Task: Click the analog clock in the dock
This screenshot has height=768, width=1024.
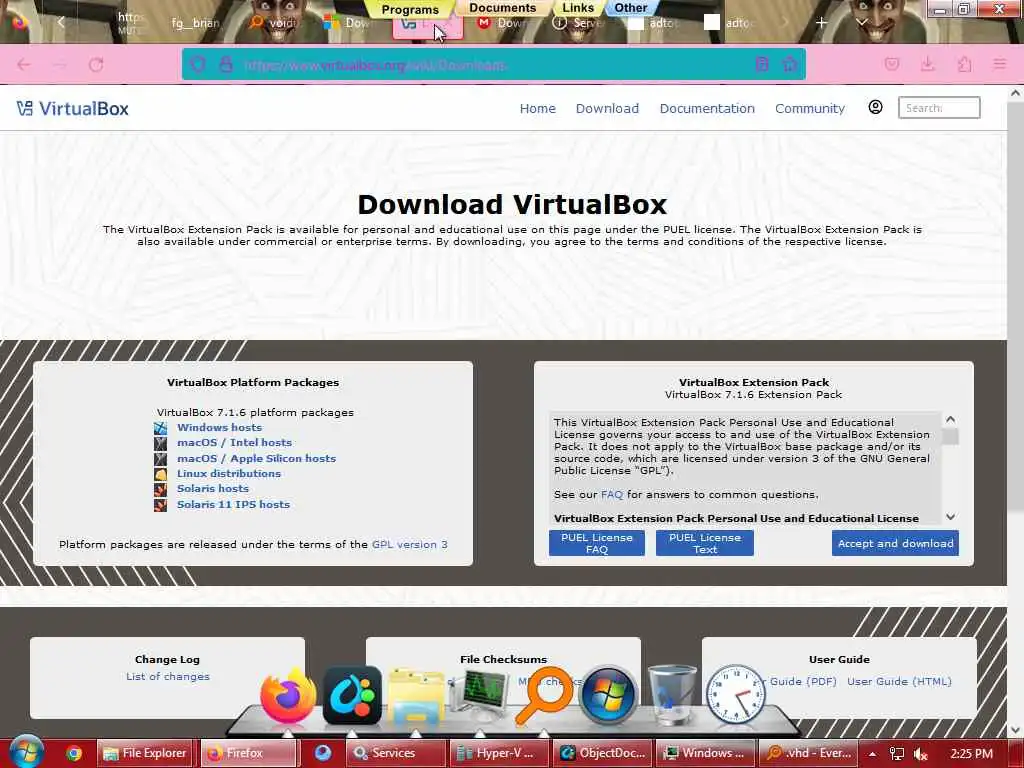Action: pyautogui.click(x=735, y=695)
